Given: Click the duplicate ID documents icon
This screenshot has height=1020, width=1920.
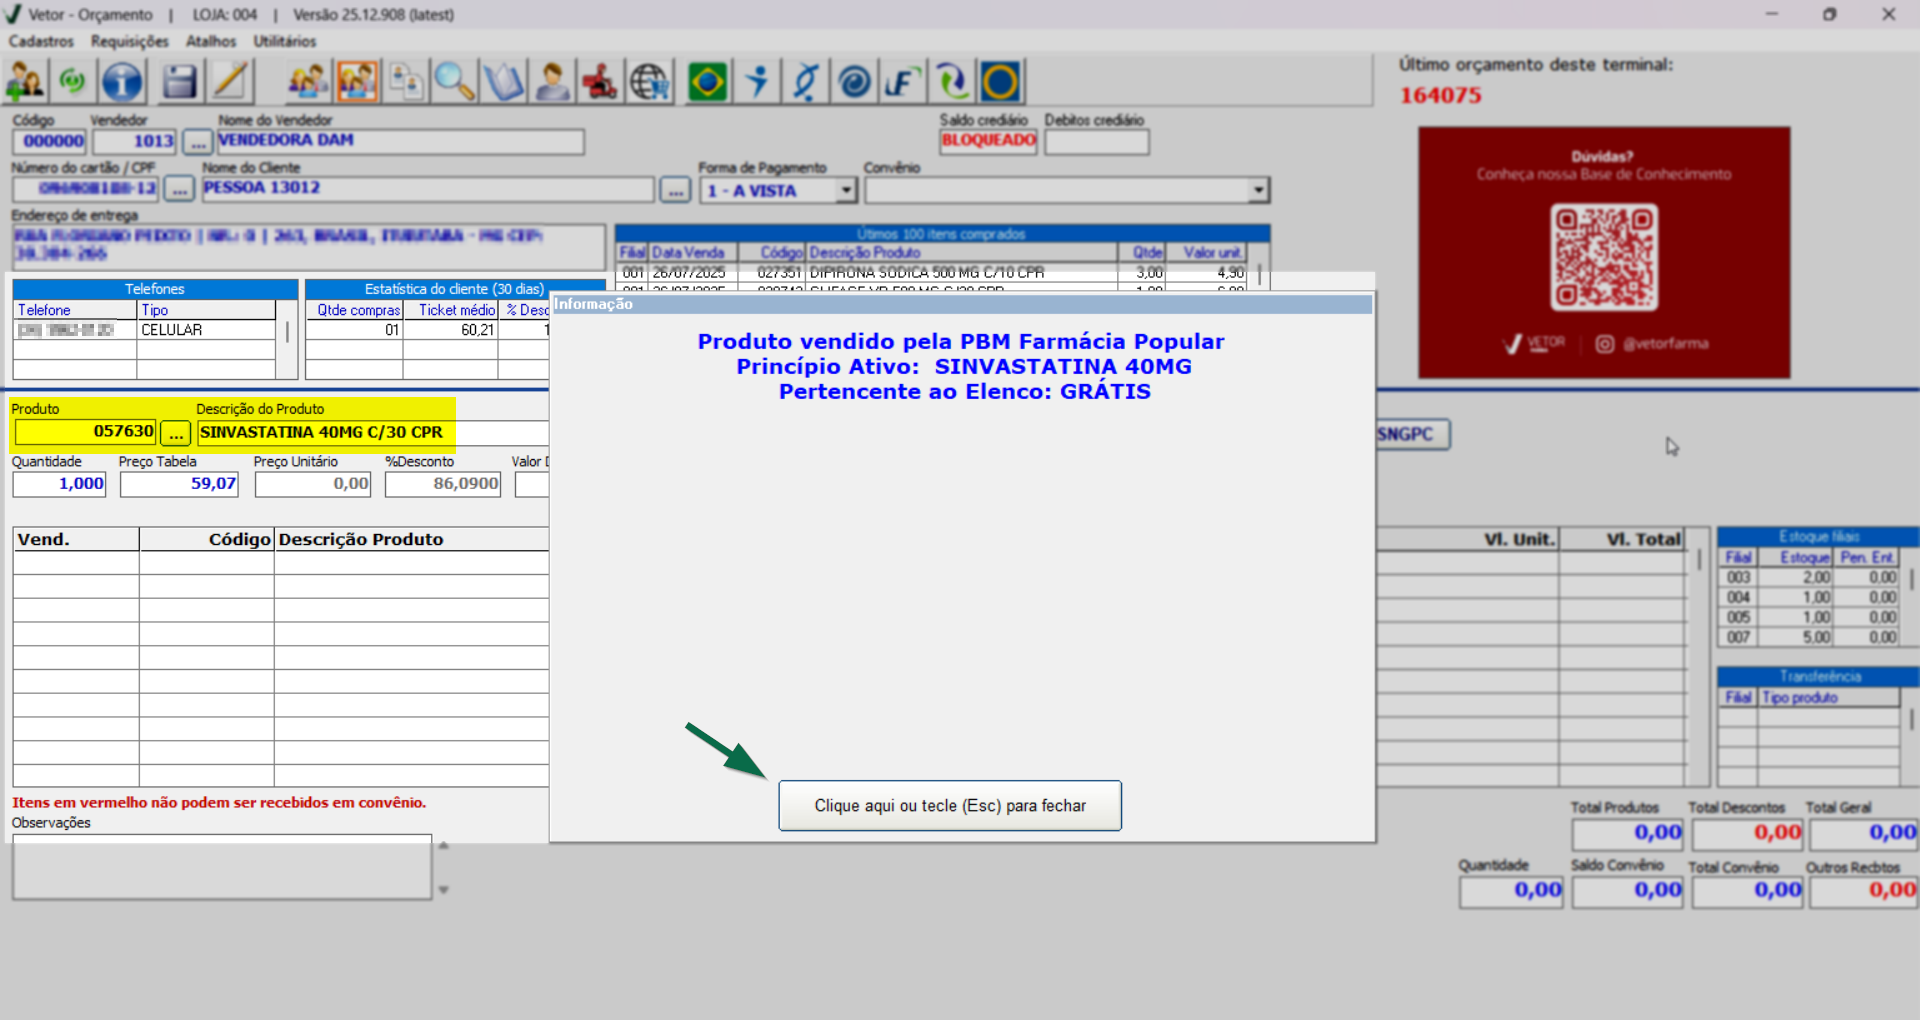Looking at the screenshot, I should point(406,82).
